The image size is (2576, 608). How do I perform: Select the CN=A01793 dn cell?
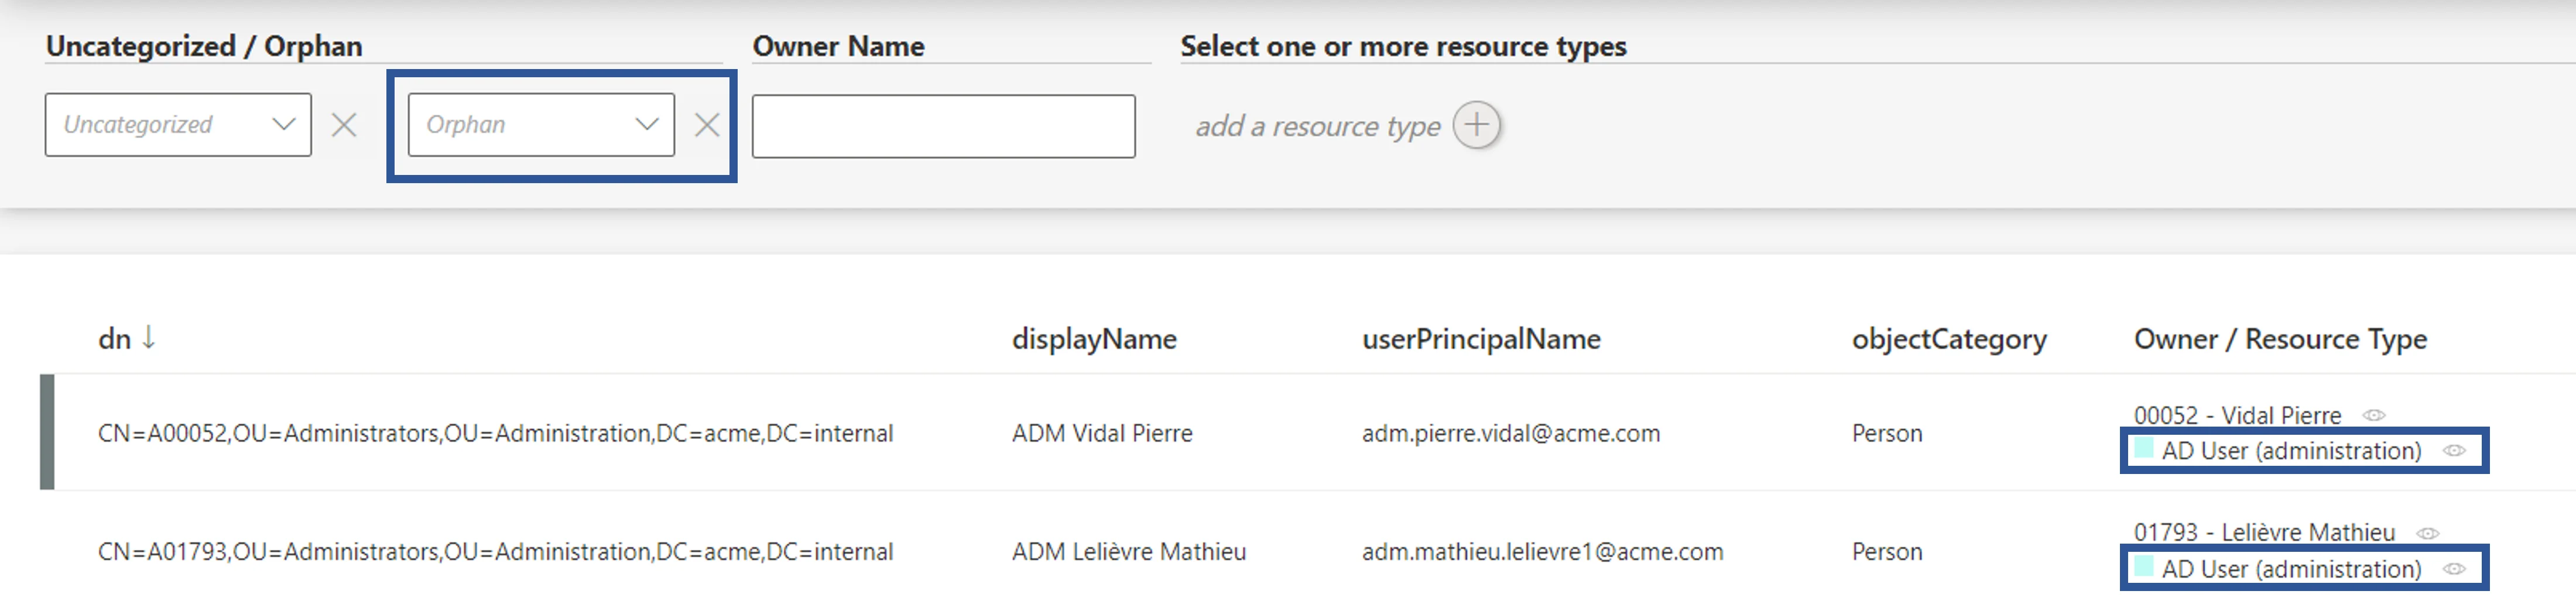pos(495,551)
